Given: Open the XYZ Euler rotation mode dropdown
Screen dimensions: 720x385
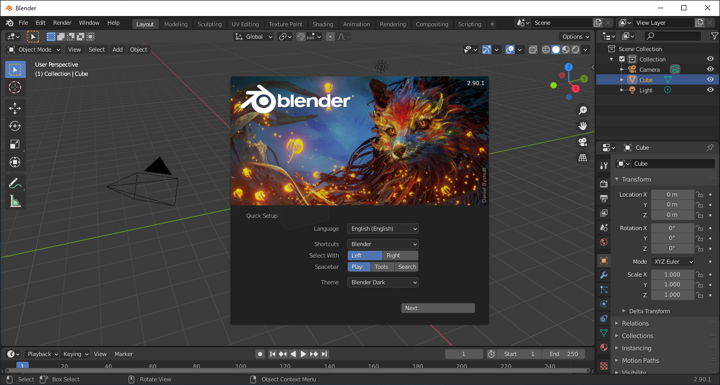Looking at the screenshot, I should pyautogui.click(x=673, y=262).
